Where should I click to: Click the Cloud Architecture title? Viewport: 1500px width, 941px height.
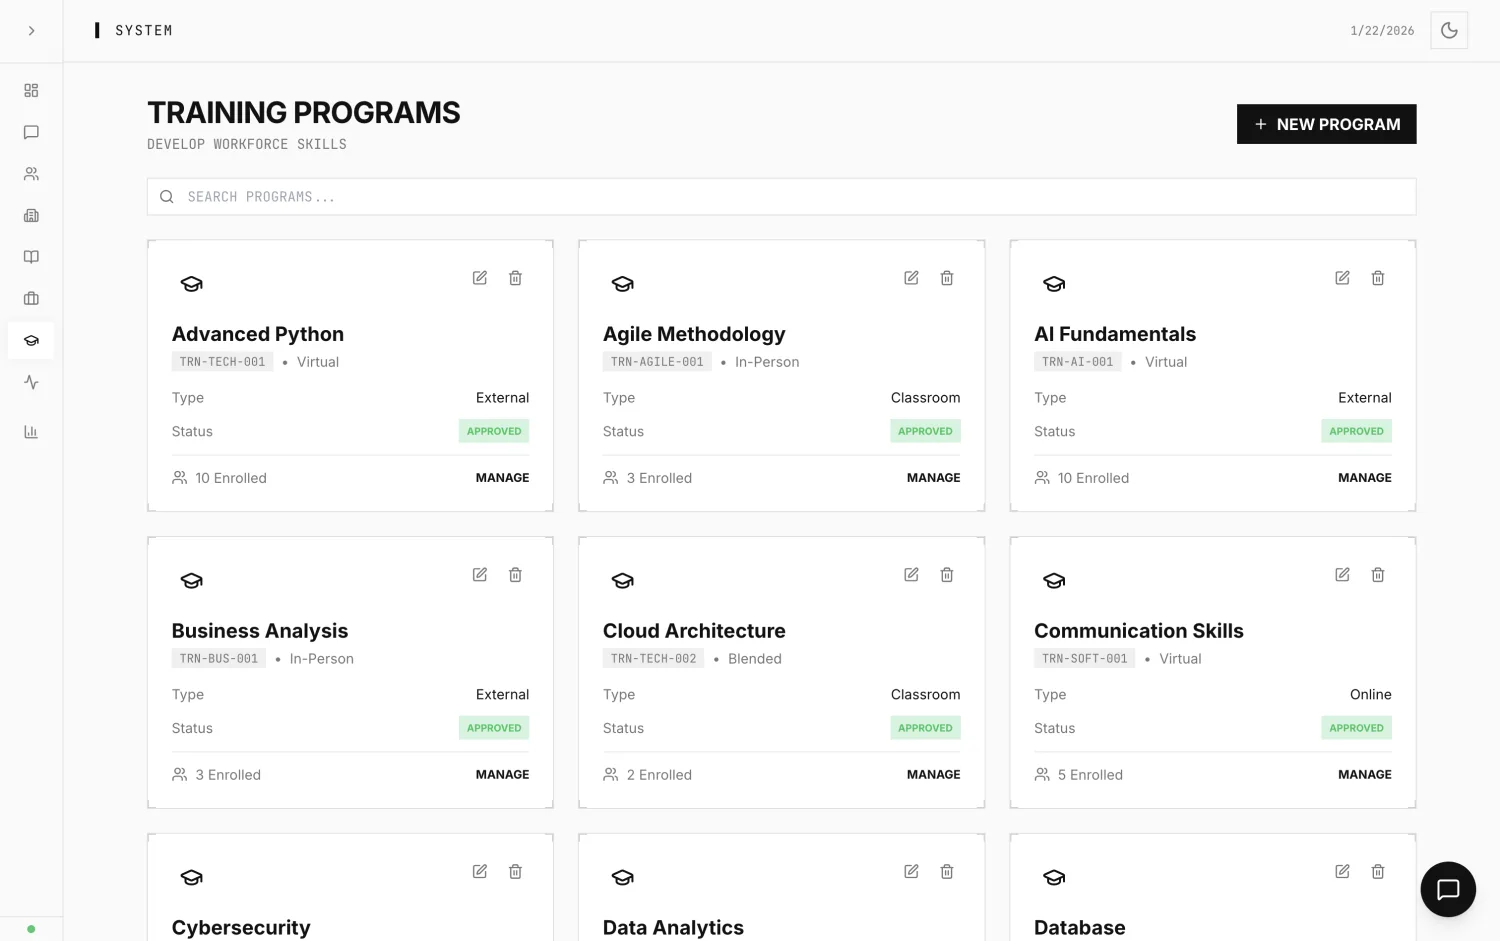click(x=694, y=631)
